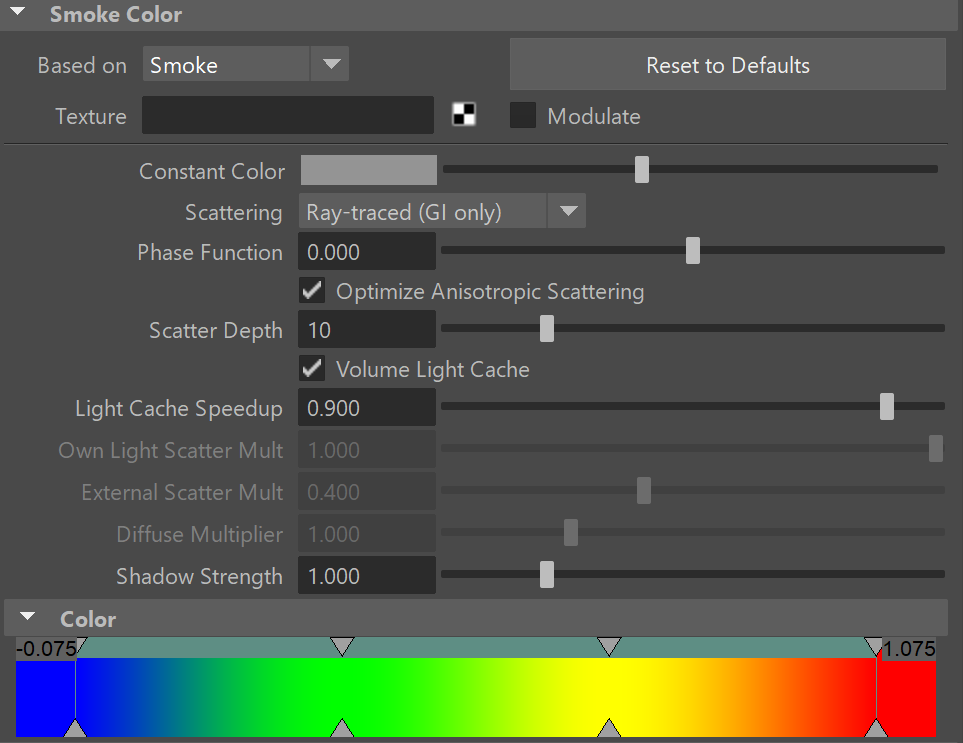Click the External Scatter Mult field
The width and height of the screenshot is (963, 743).
[367, 491]
